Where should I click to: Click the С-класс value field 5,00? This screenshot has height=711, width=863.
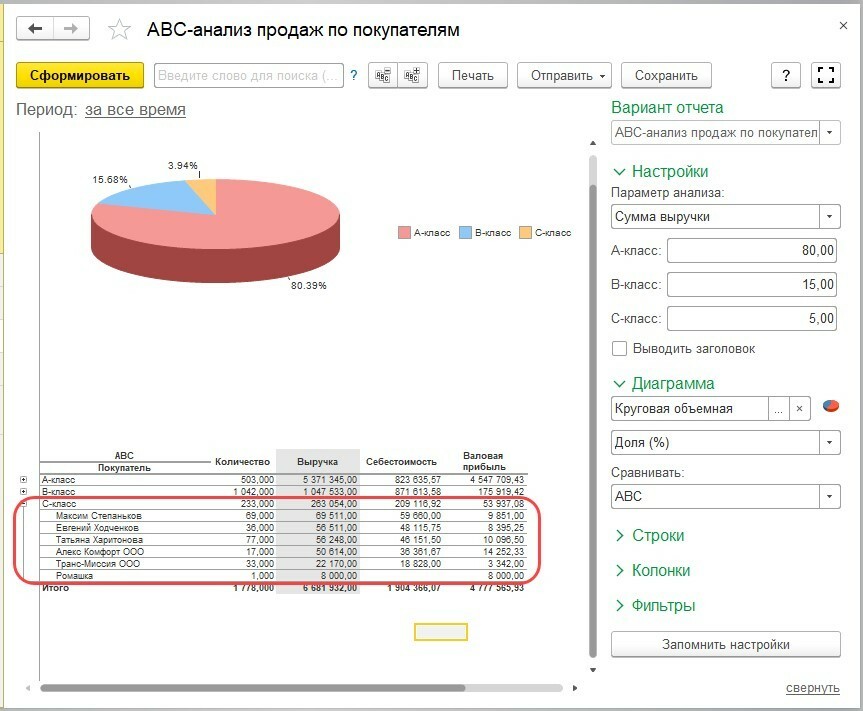coord(752,318)
